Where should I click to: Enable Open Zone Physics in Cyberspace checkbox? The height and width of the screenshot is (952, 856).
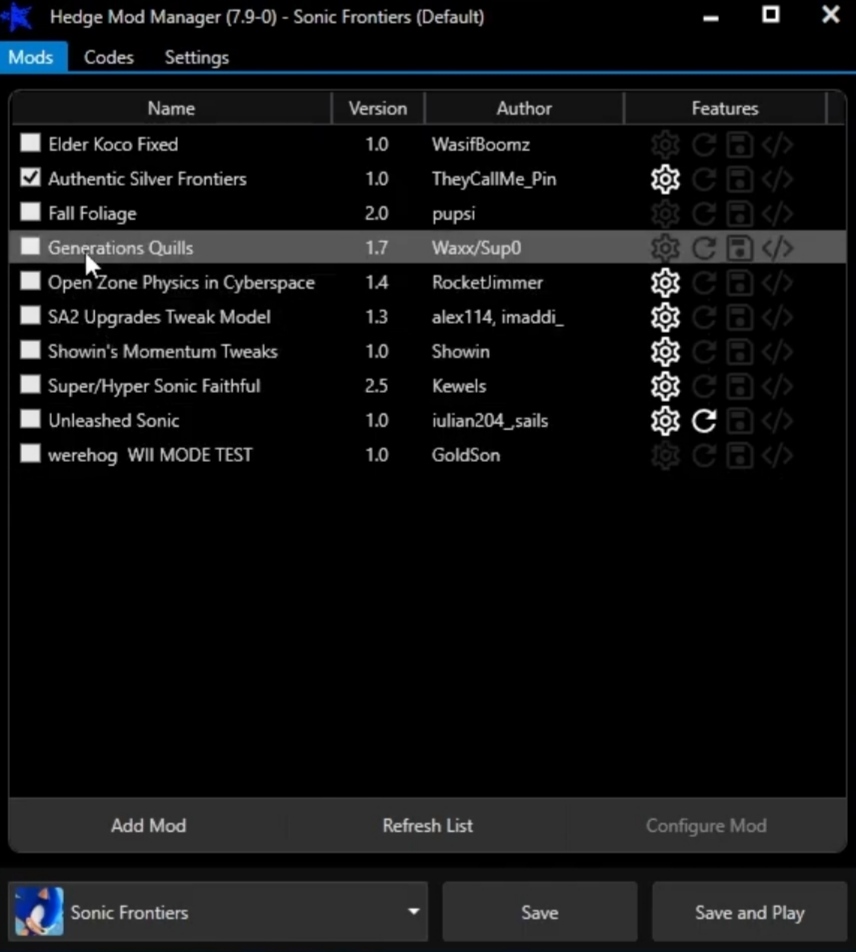tap(30, 281)
